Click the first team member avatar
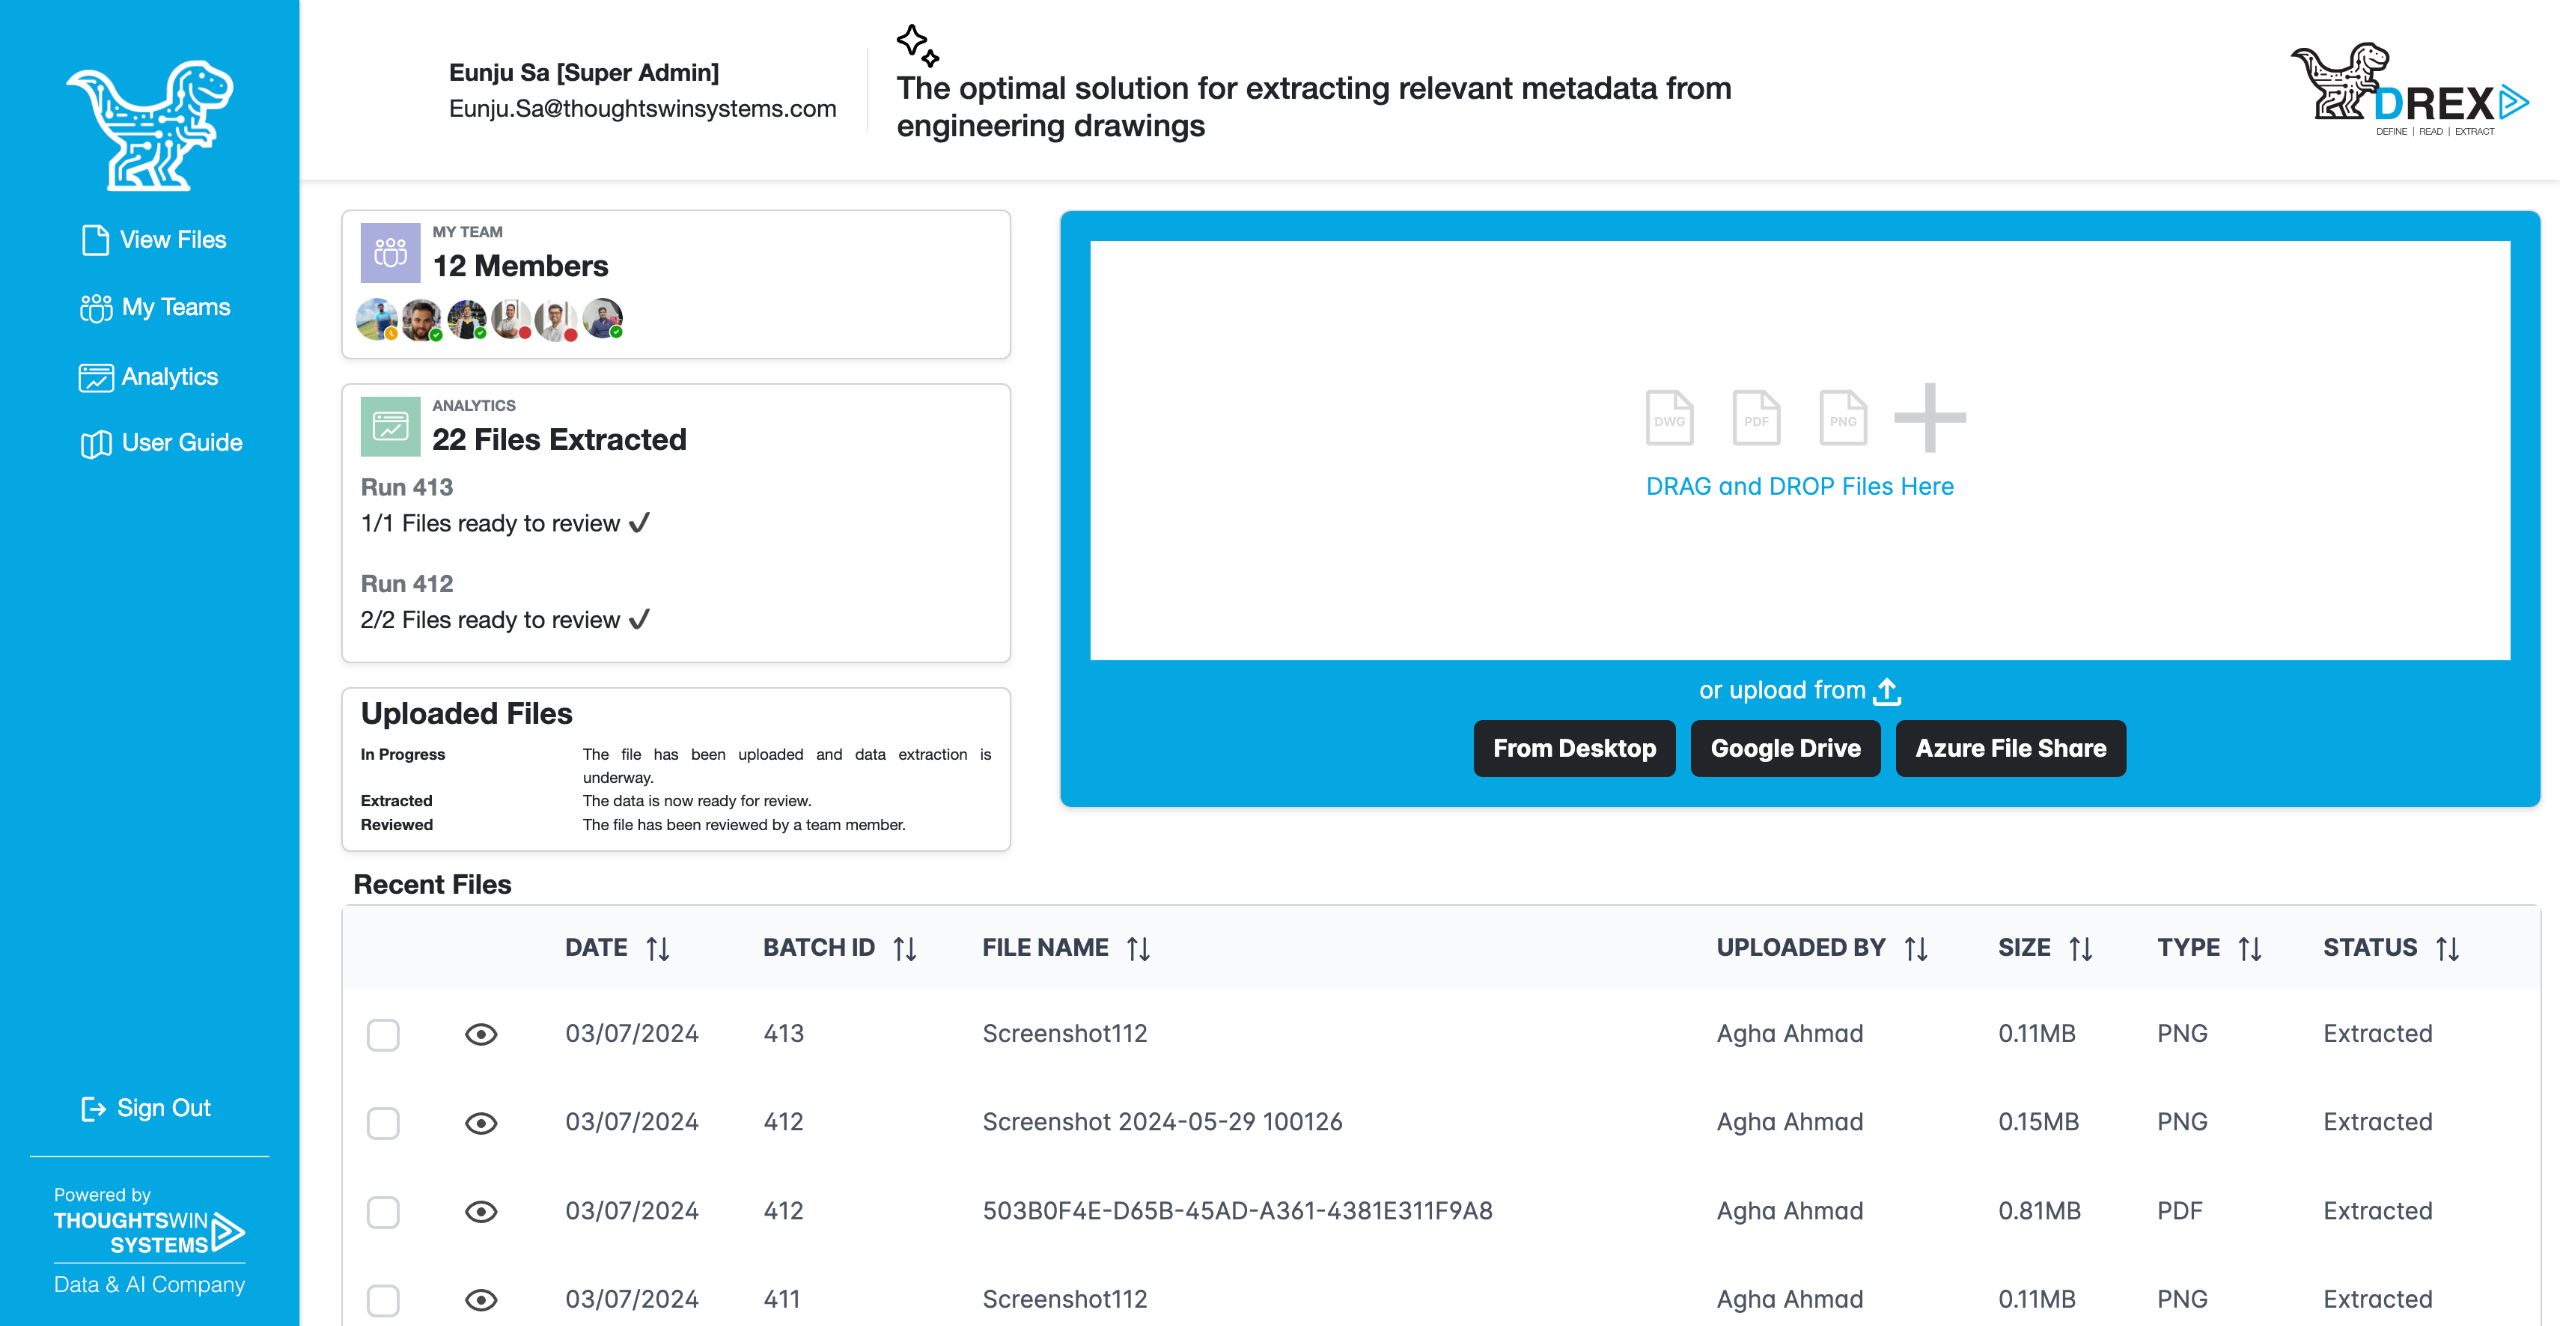Viewport: 2560px width, 1326px height. [376, 319]
